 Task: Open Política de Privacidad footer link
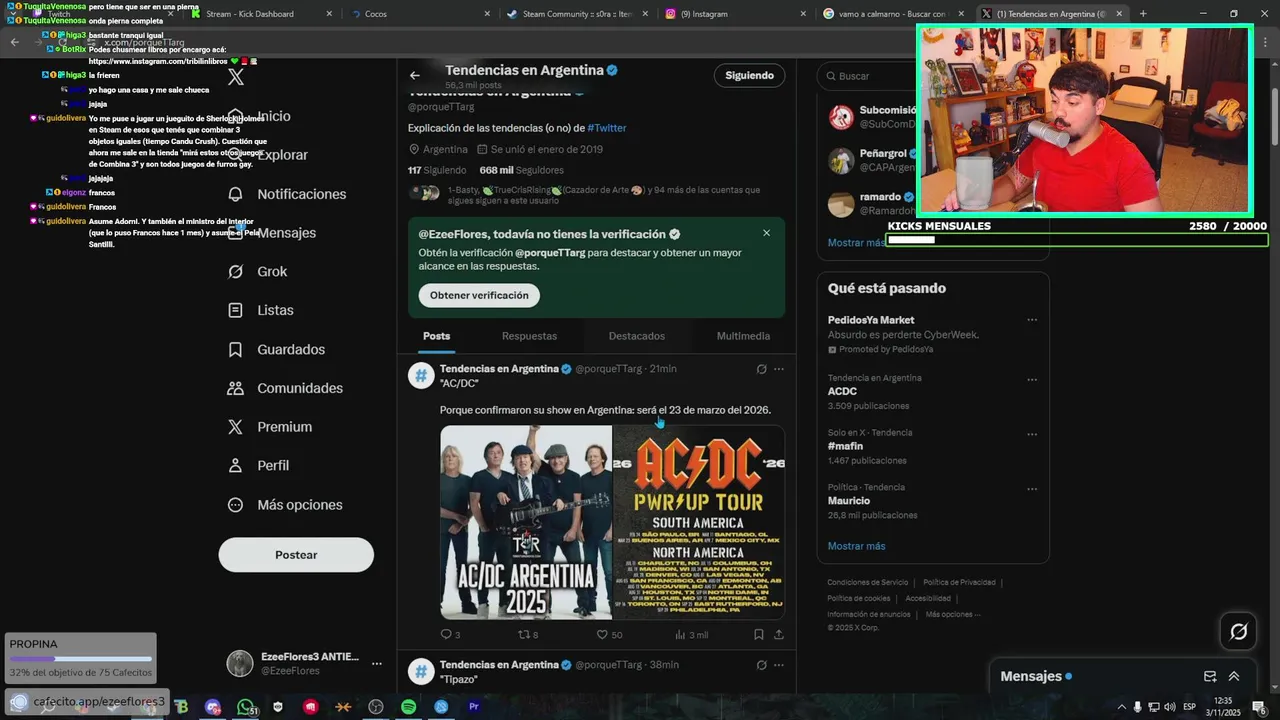959,582
